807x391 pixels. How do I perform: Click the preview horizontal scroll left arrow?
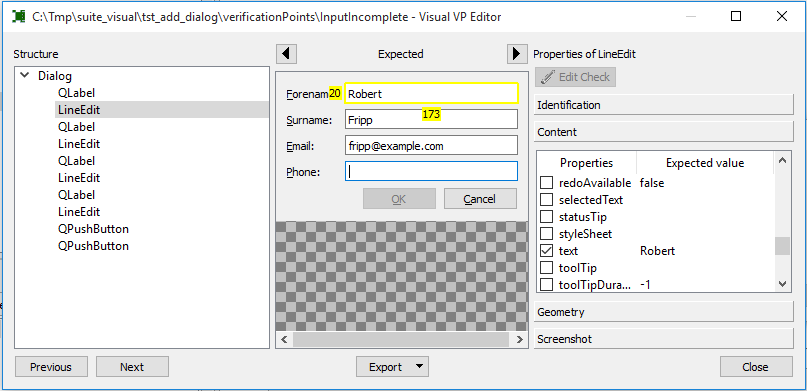pyautogui.click(x=284, y=339)
